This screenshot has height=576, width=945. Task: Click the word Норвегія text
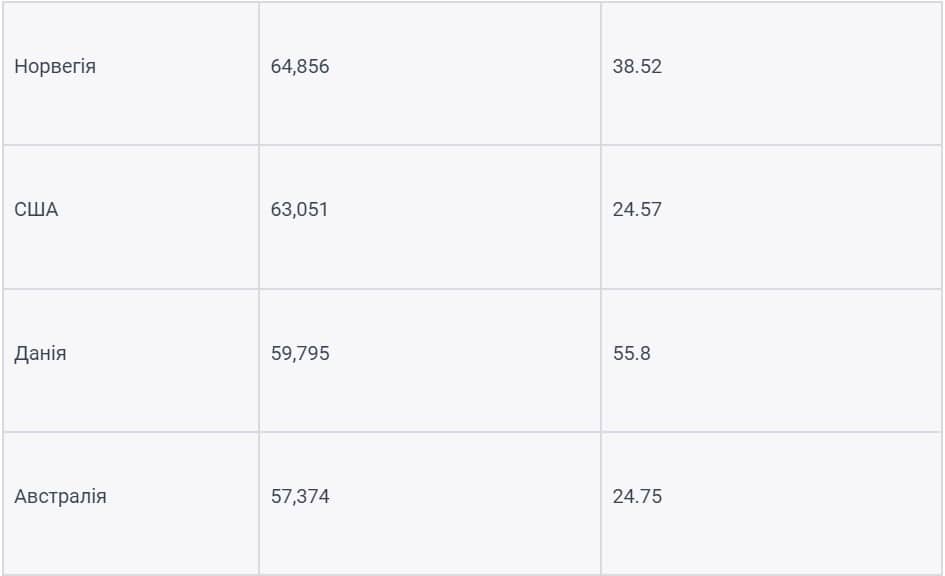pyautogui.click(x=55, y=66)
